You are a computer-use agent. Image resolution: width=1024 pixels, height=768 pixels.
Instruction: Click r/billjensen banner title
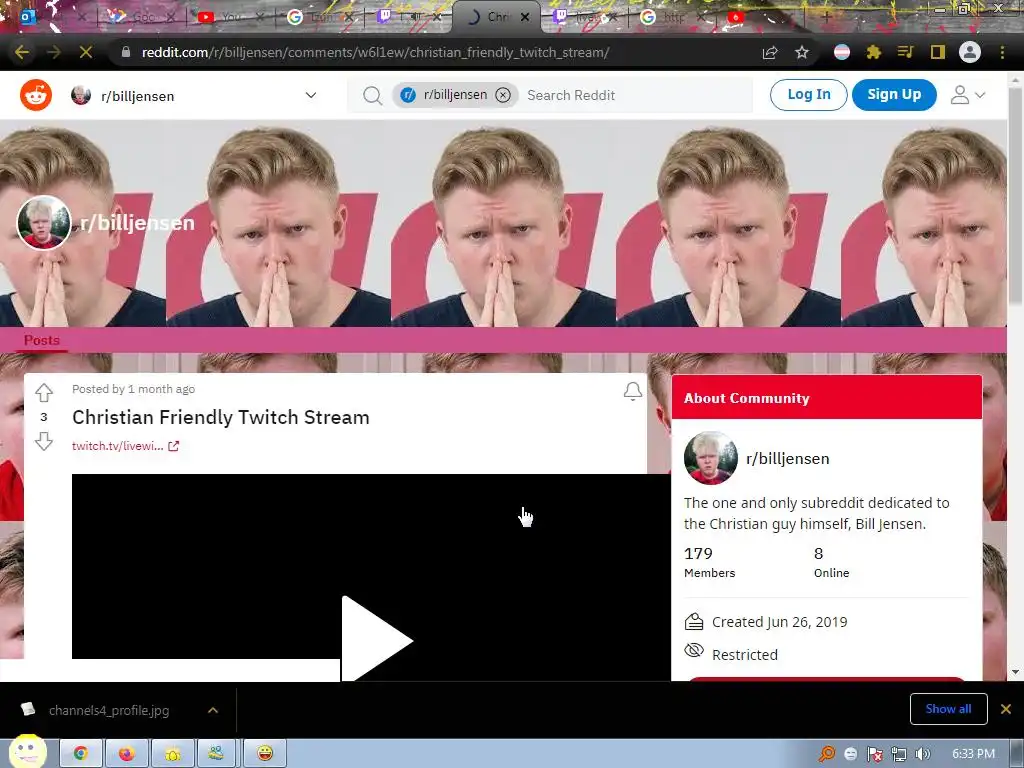point(137,223)
